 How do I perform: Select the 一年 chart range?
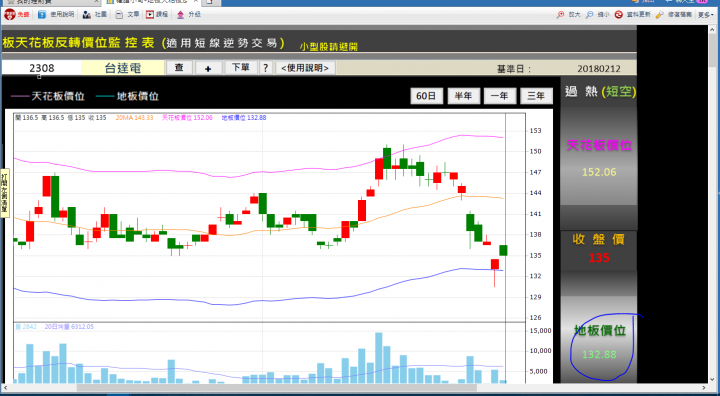tap(500, 96)
